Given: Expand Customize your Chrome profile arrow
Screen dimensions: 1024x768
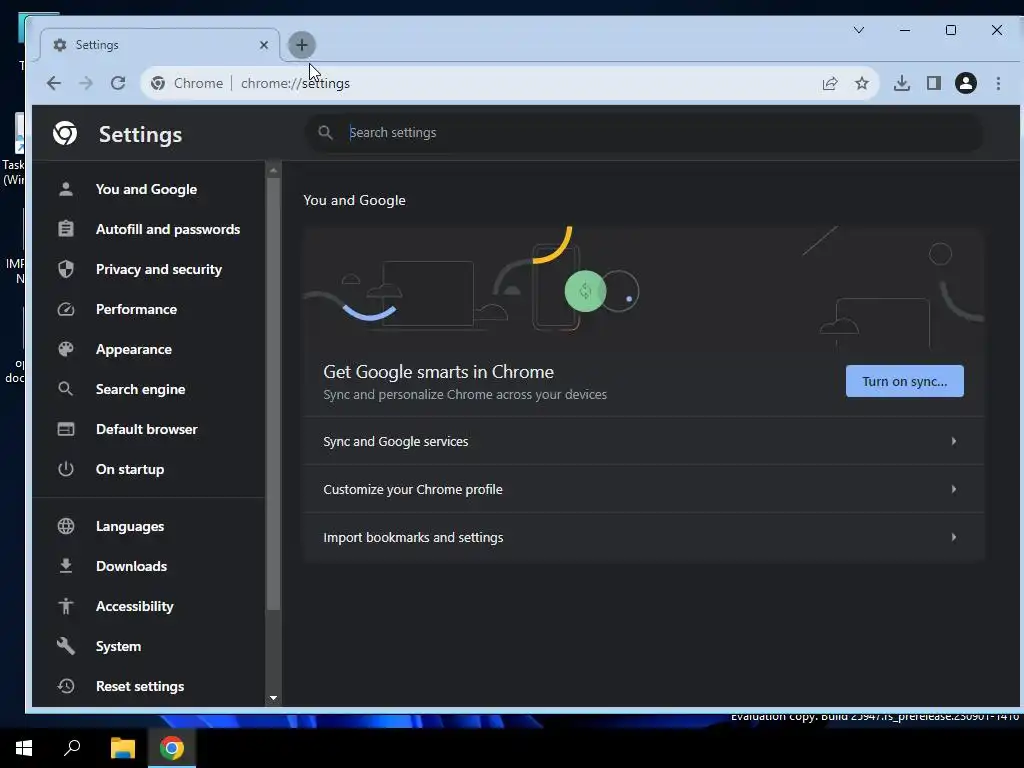Looking at the screenshot, I should [x=953, y=489].
